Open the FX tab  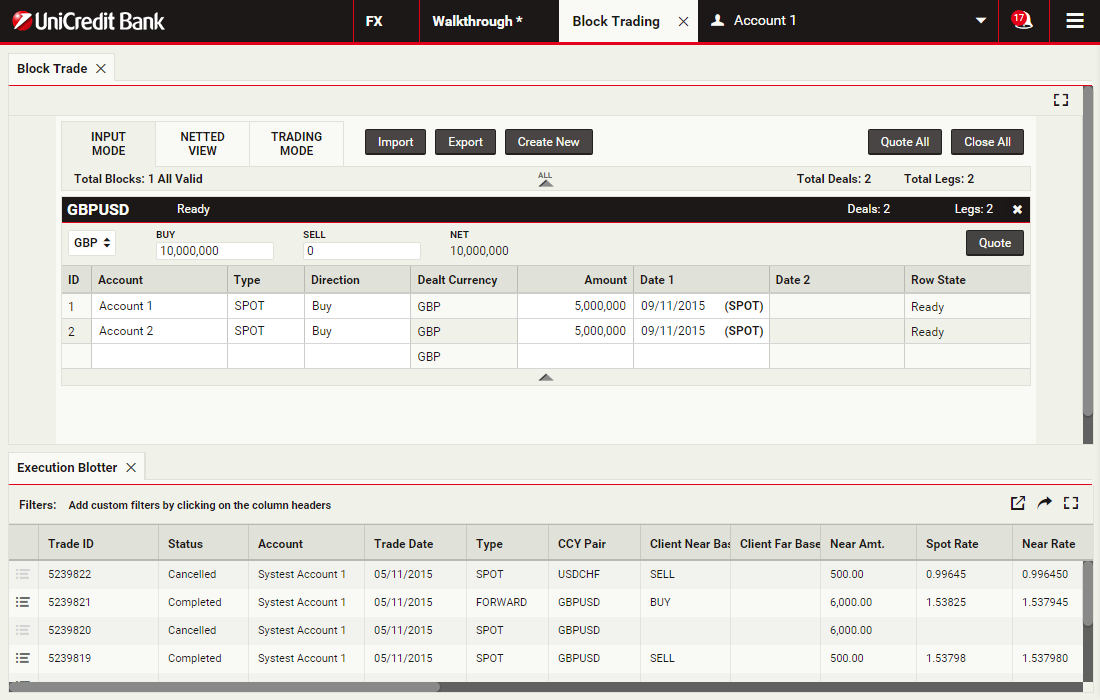[374, 21]
